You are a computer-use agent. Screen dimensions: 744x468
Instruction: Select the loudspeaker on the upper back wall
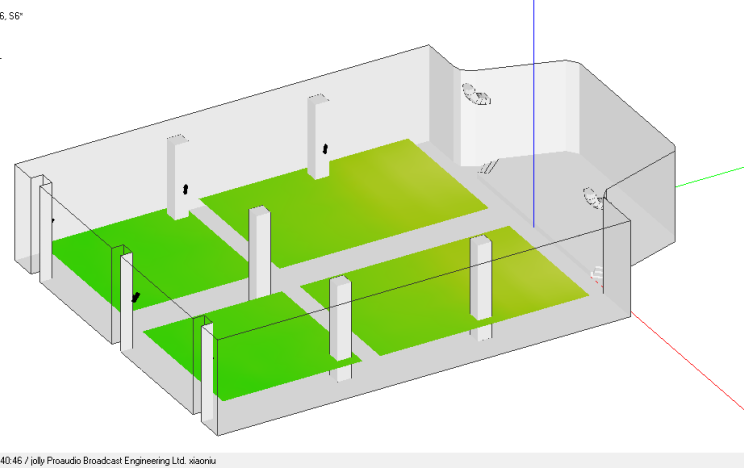(x=476, y=95)
